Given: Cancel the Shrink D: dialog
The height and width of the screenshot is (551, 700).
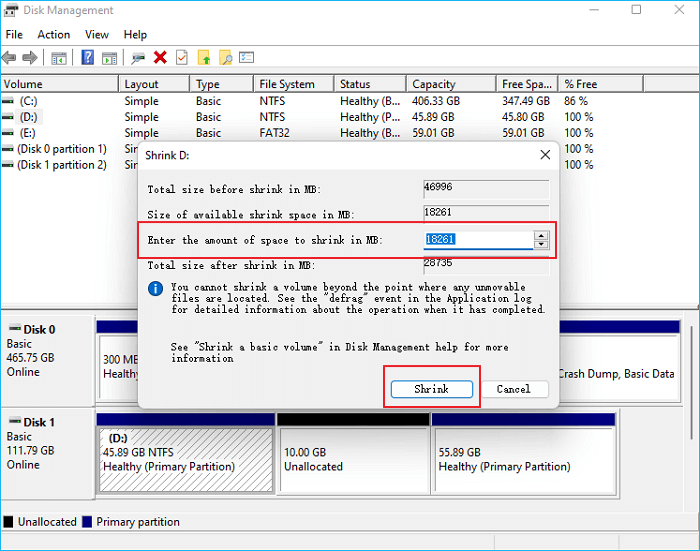Looking at the screenshot, I should point(514,389).
